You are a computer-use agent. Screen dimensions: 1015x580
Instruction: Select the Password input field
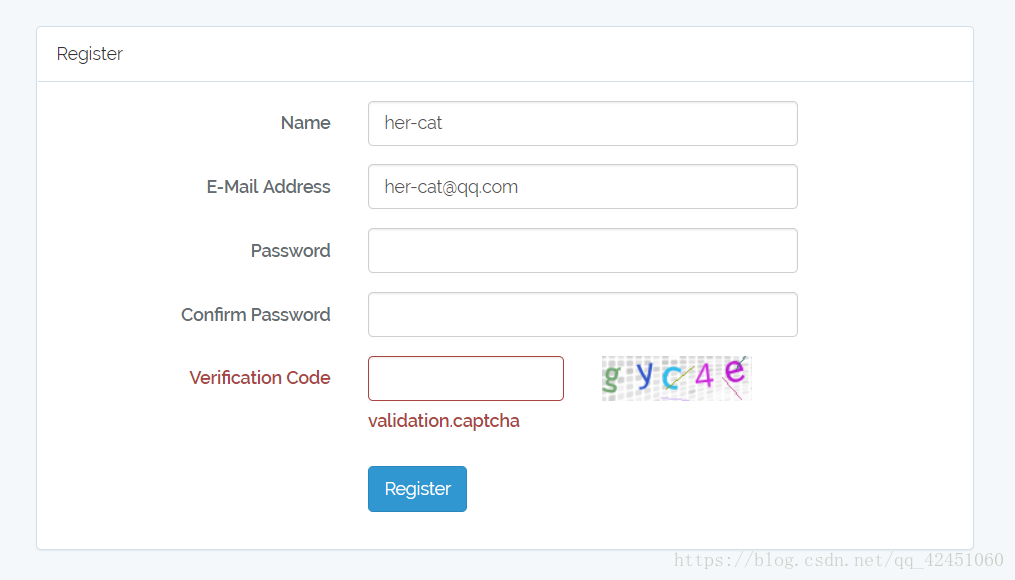(x=583, y=251)
